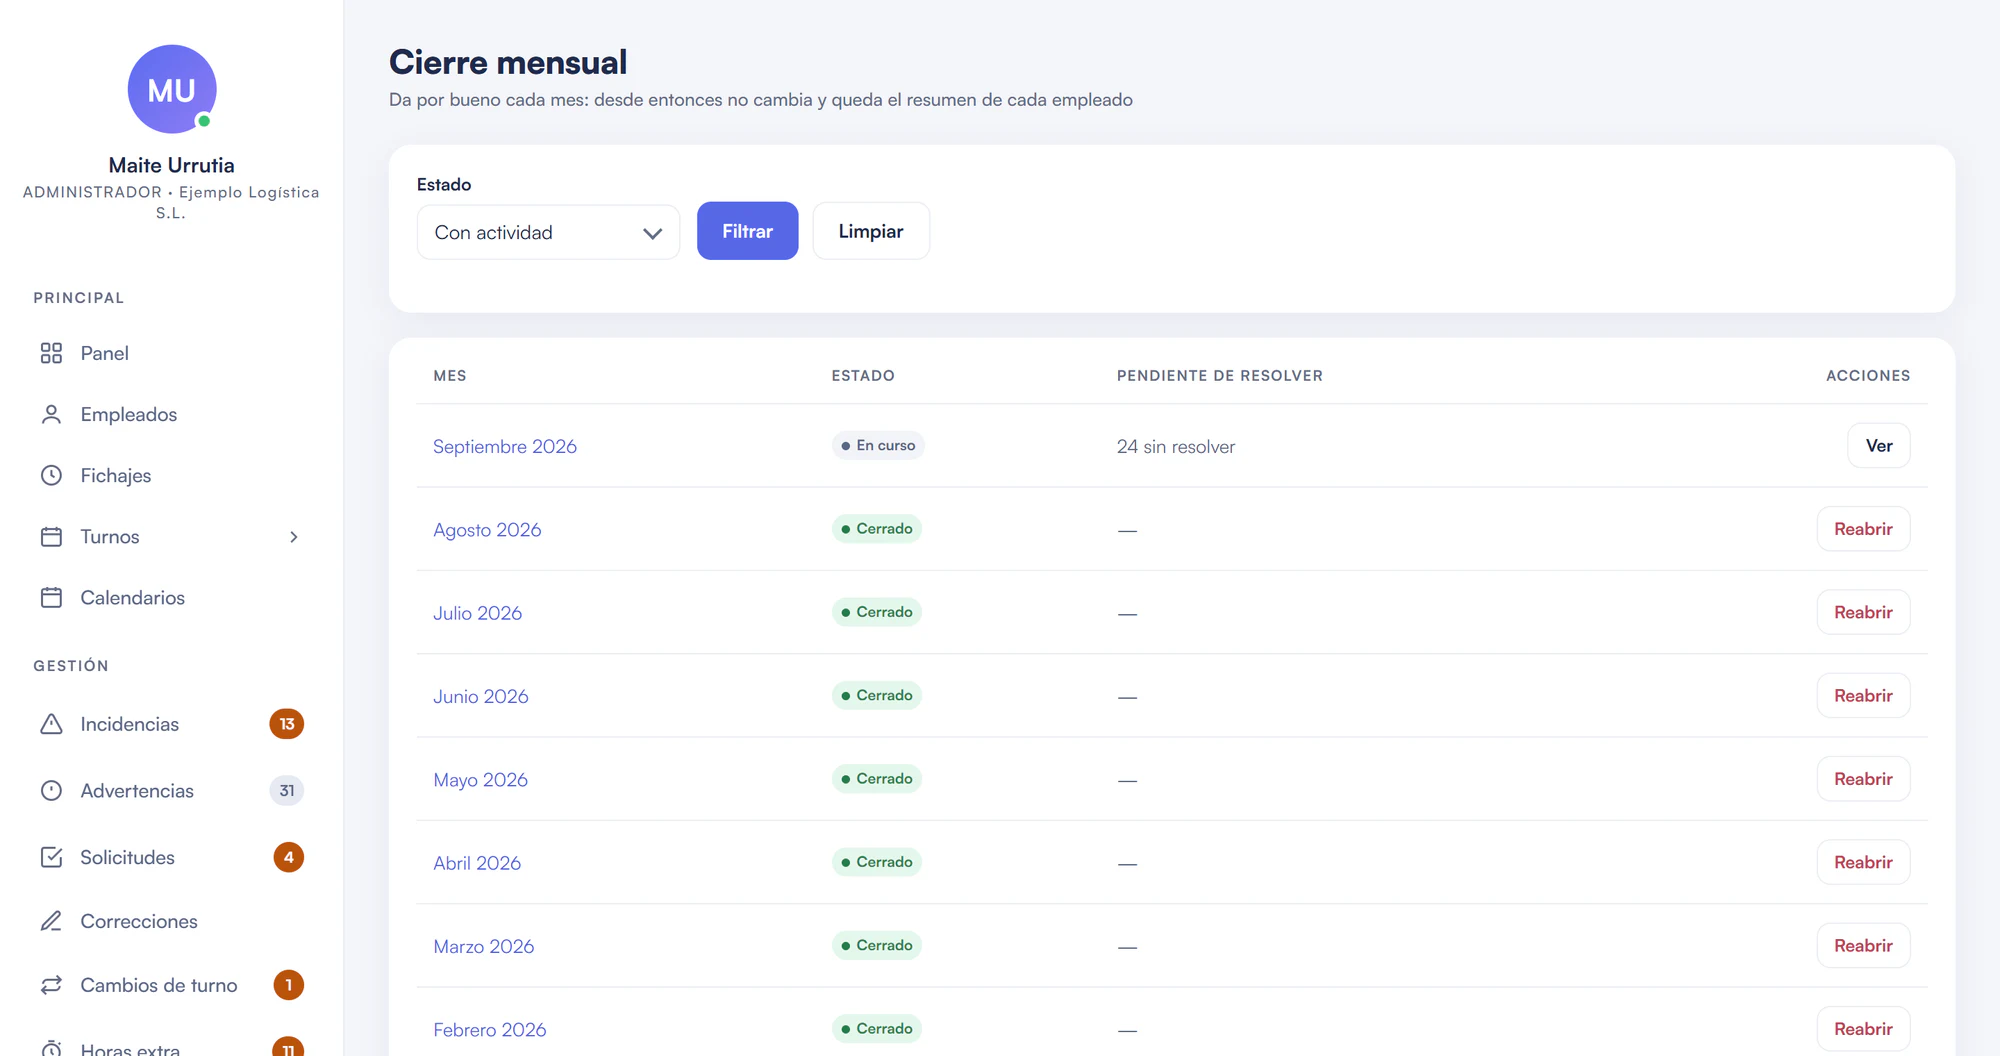This screenshot has height=1056, width=2000.
Task: Reopen Julio 2026 month
Action: pyautogui.click(x=1863, y=612)
